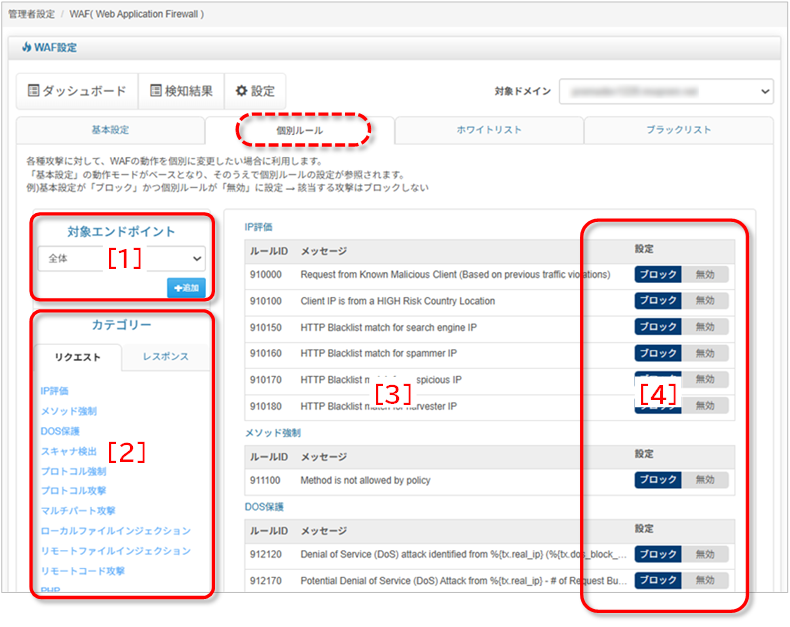Viewport: 790px width, 627px height.
Task: Open the ダッシュボード tab
Action: pos(77,91)
